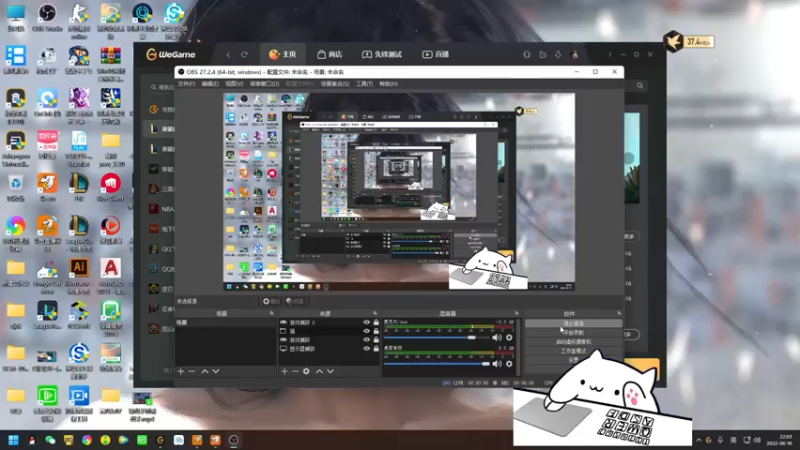Open OBS 视图(V) menu
This screenshot has height=450, width=800.
[234, 84]
